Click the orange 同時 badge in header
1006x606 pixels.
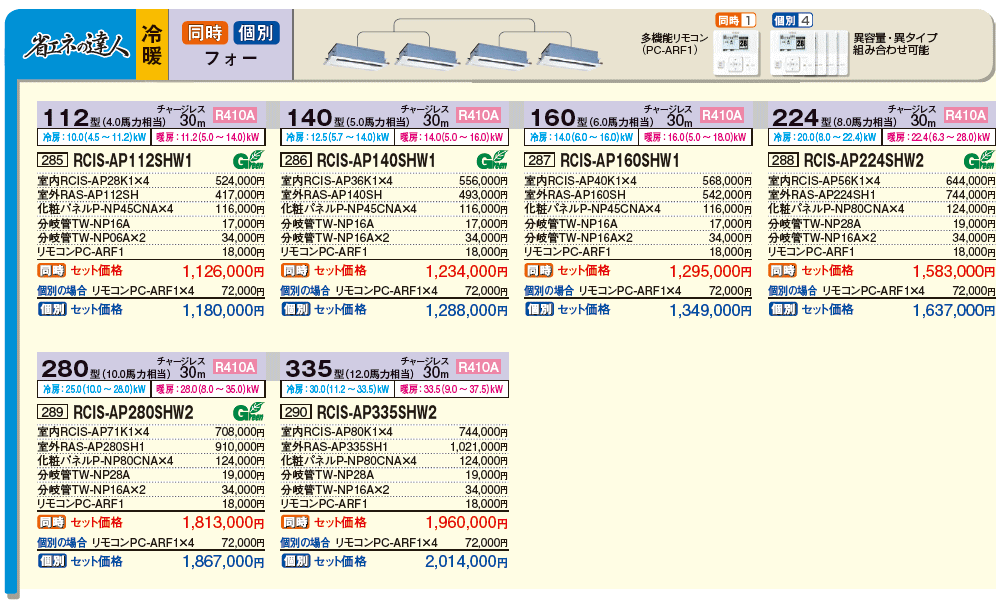(x=205, y=32)
